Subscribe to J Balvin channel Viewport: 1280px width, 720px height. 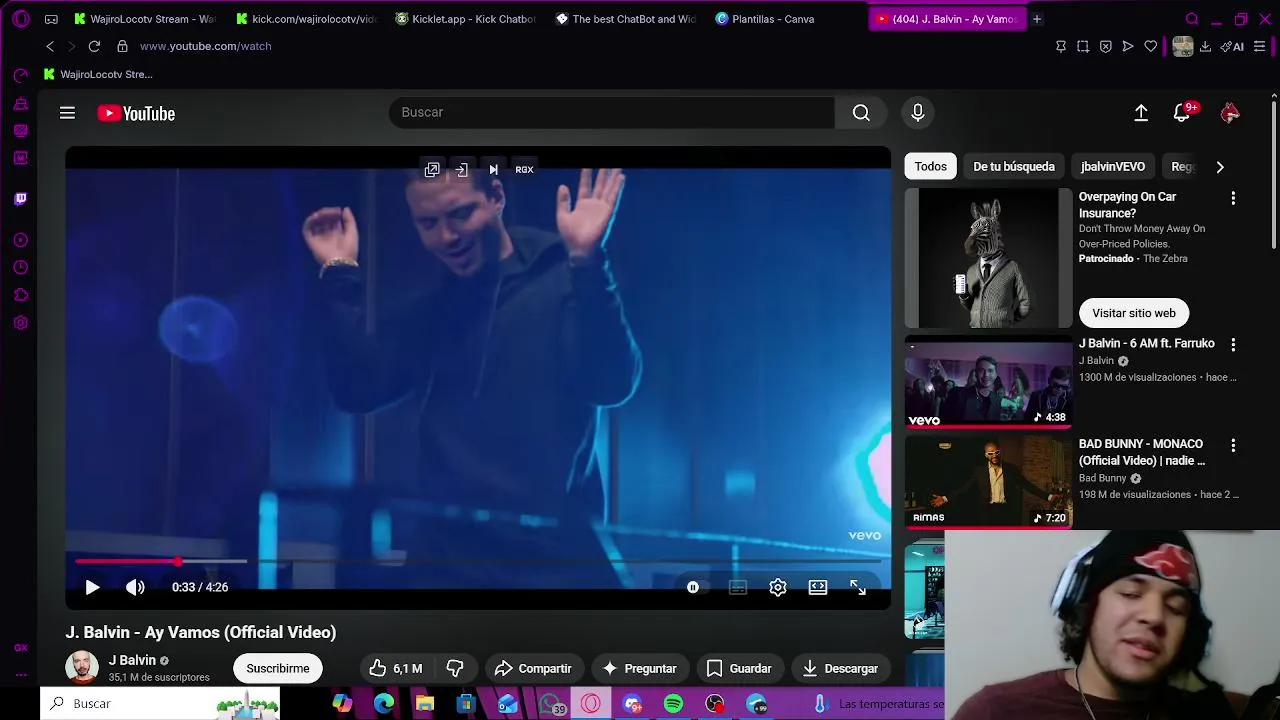(x=278, y=668)
